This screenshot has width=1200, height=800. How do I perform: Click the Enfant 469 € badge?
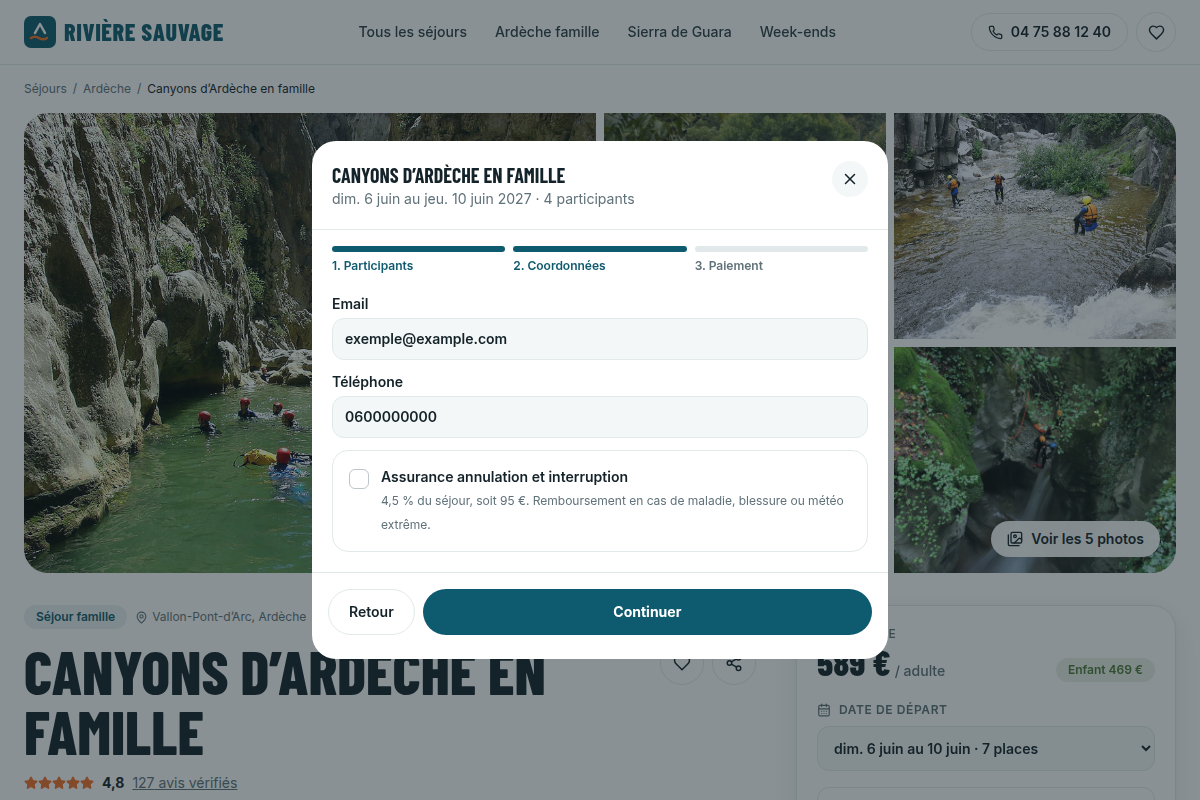1105,670
